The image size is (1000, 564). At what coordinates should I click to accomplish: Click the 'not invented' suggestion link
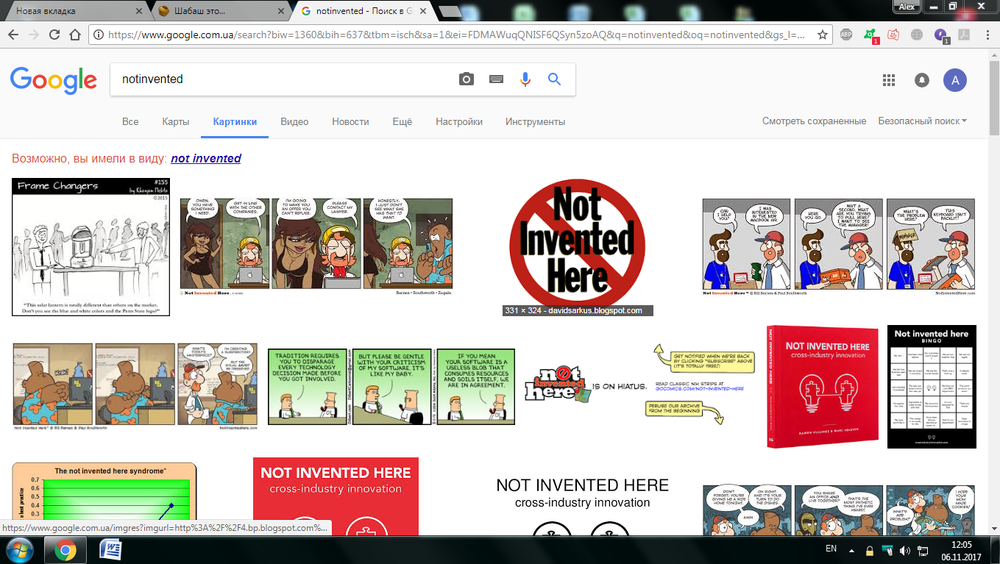(x=205, y=158)
